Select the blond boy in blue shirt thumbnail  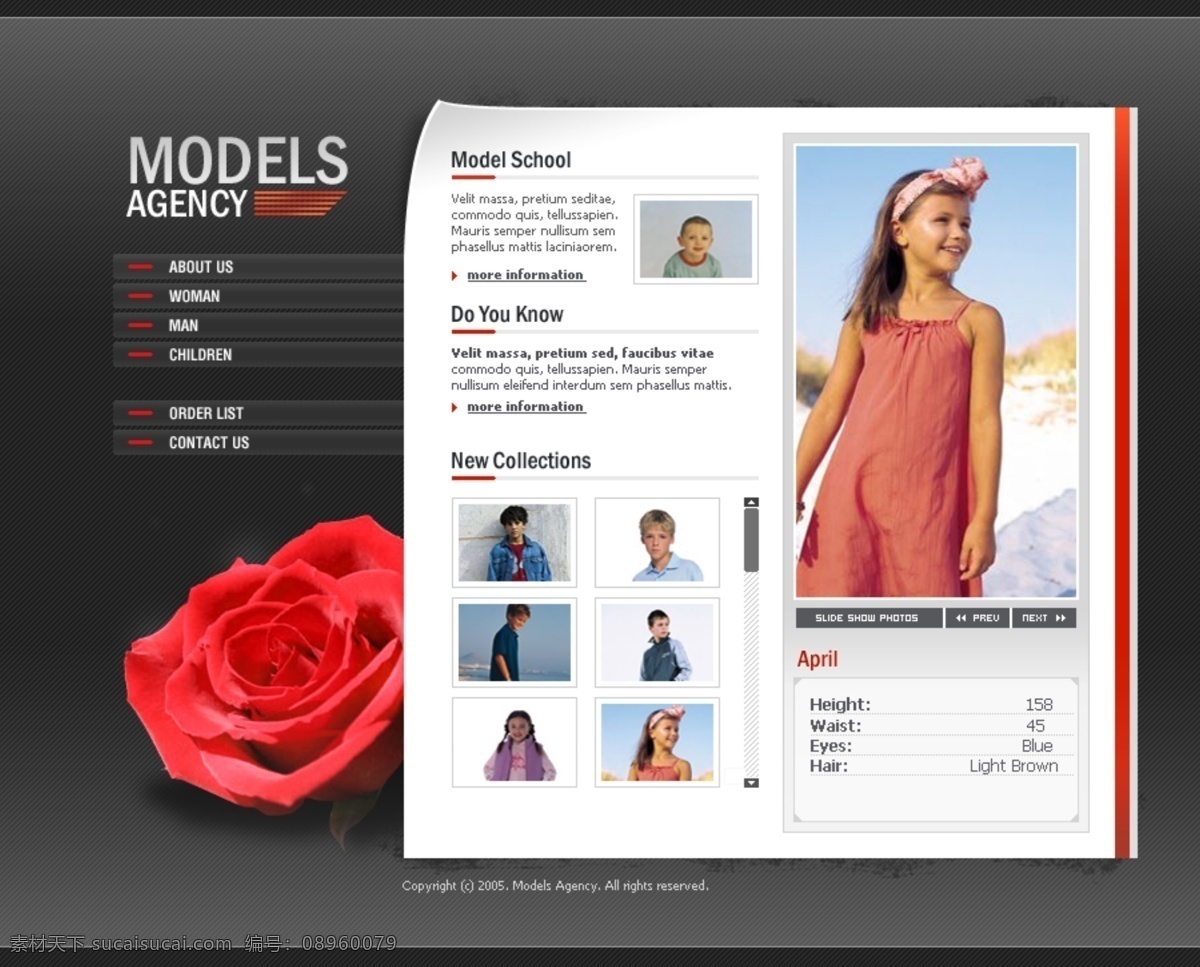(657, 542)
